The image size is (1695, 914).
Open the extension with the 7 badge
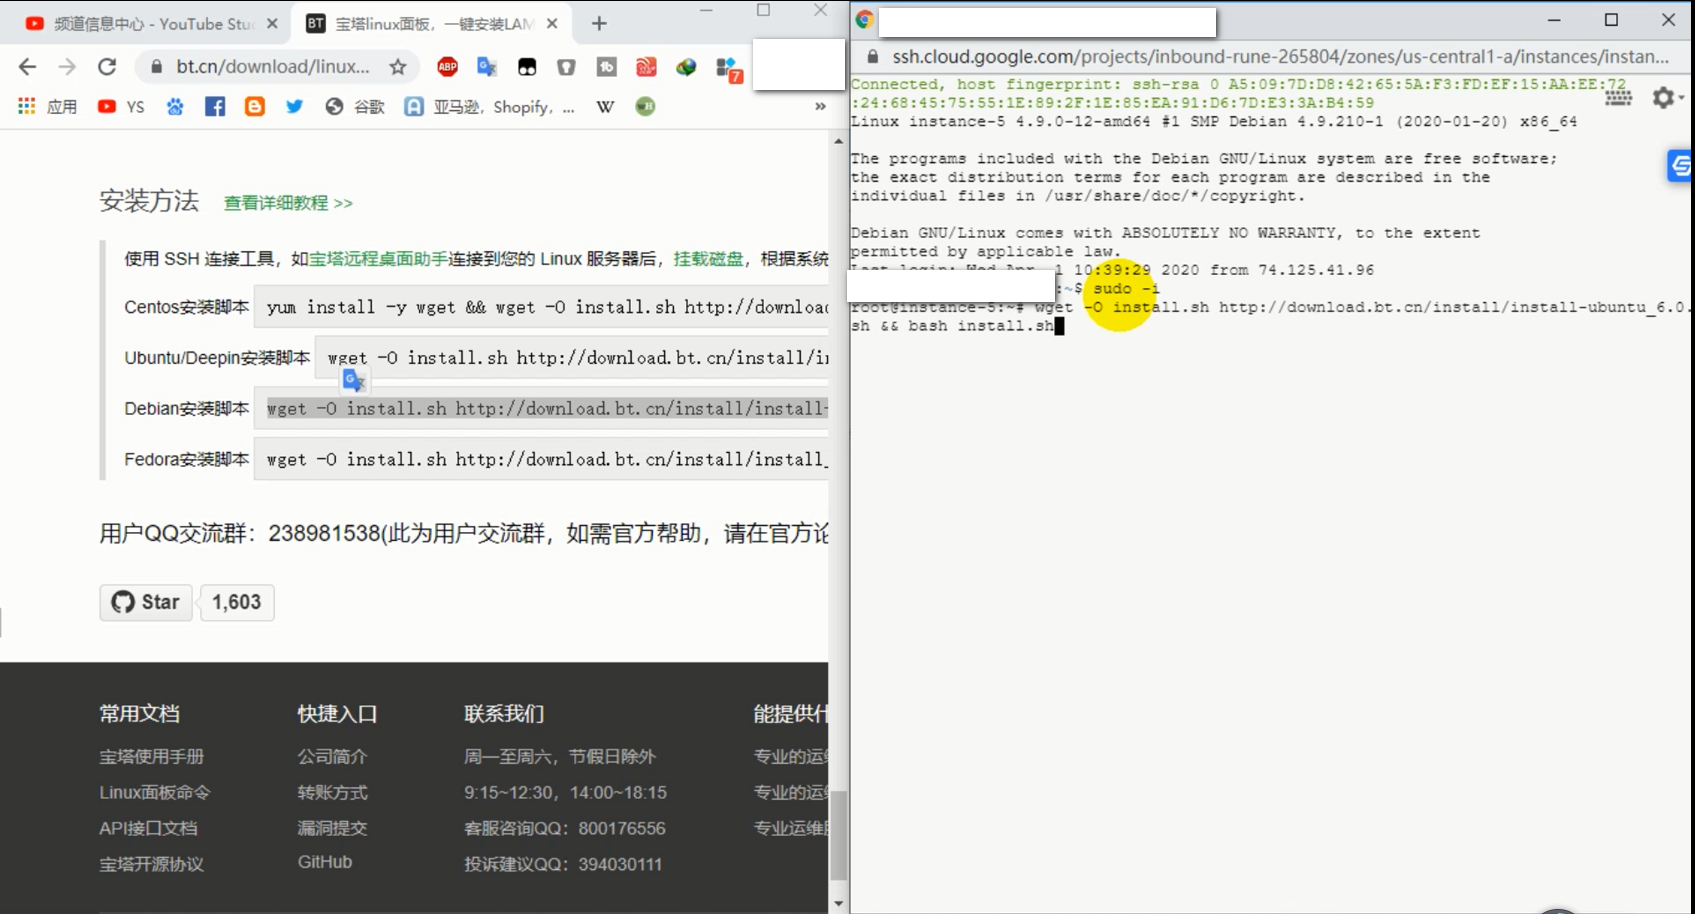click(728, 68)
